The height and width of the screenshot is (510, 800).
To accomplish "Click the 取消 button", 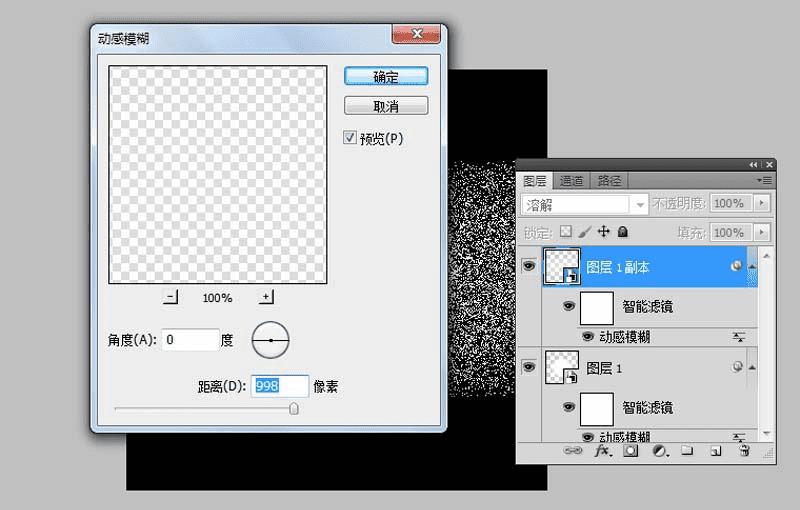I will 386,106.
